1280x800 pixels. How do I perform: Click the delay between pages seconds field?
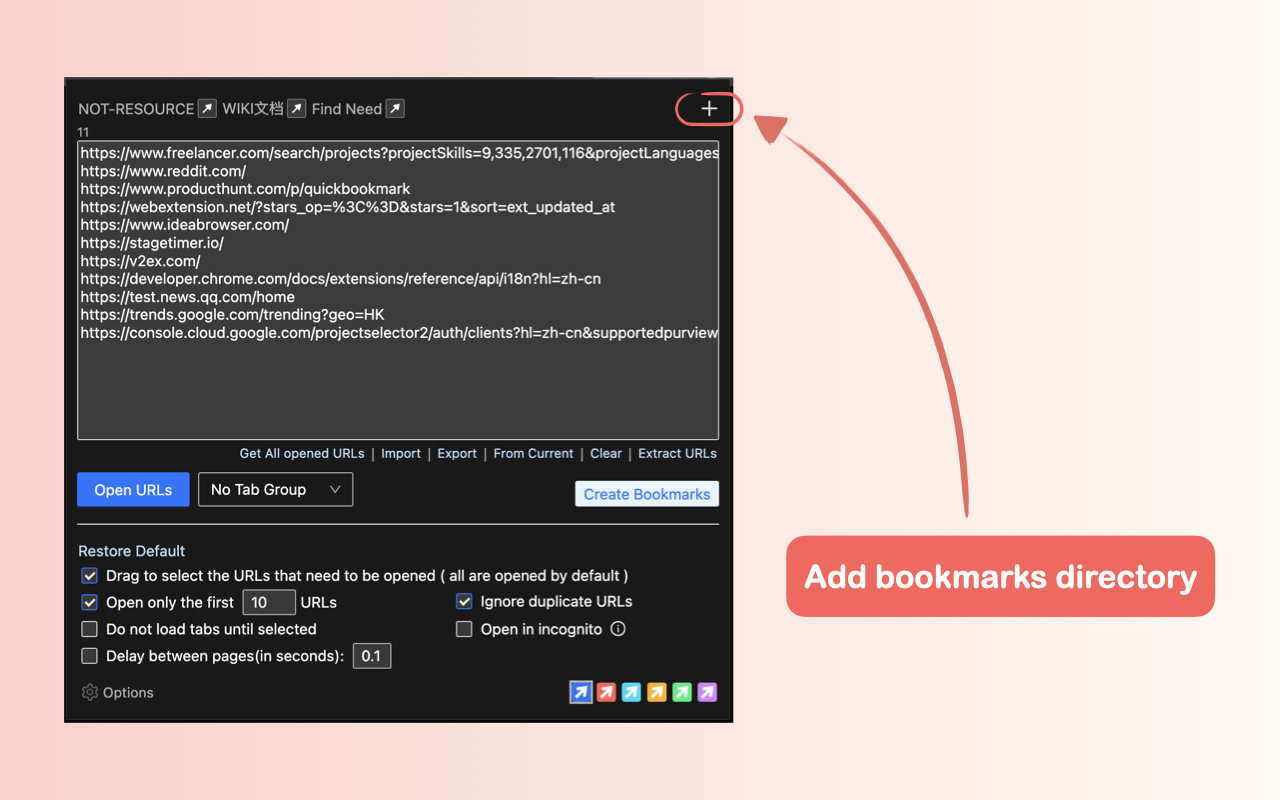371,656
